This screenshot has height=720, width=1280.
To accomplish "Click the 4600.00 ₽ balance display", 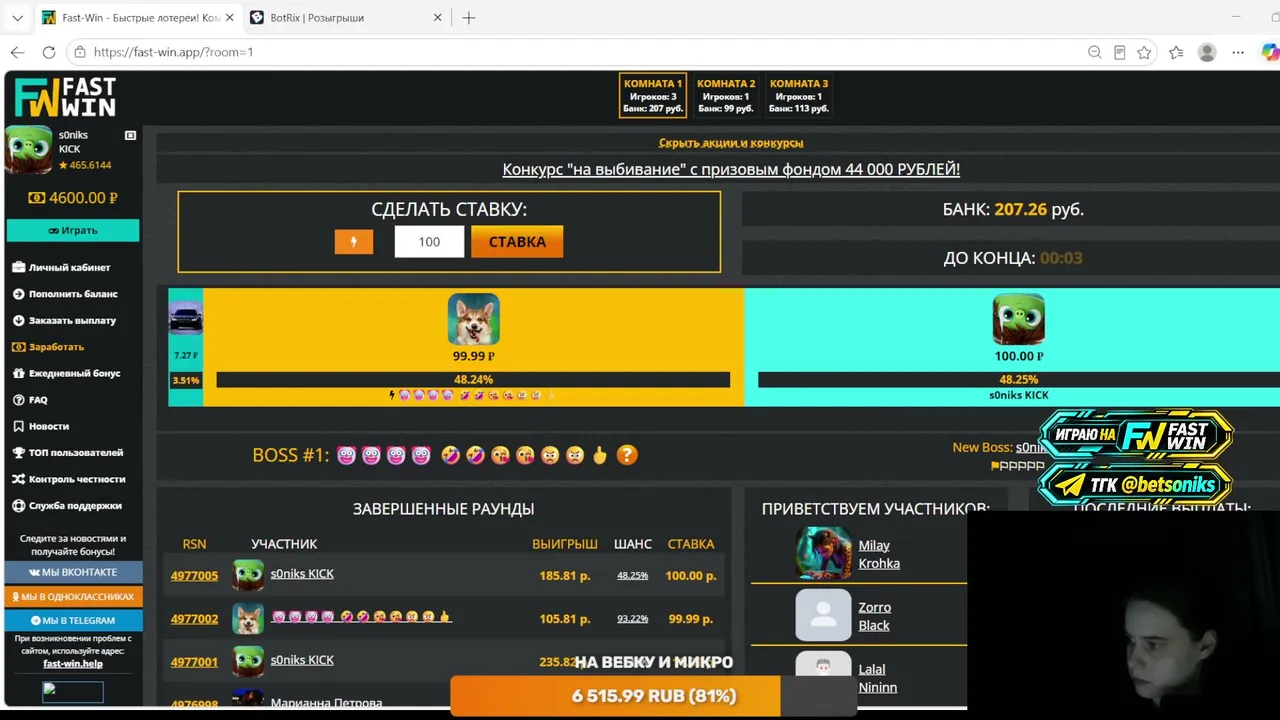I will point(73,198).
